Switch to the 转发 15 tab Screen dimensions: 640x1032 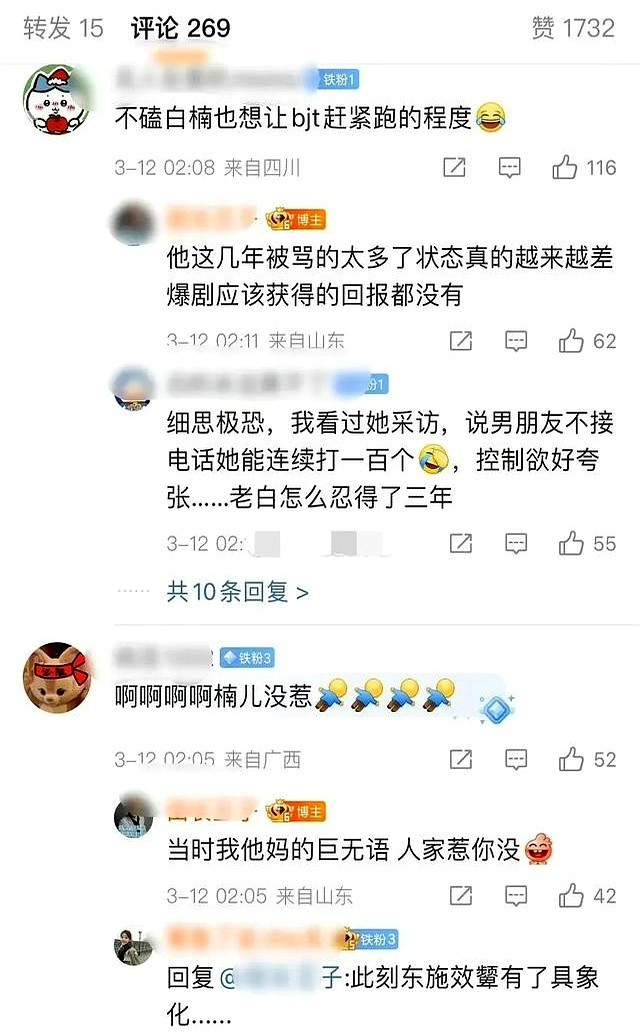tap(63, 28)
